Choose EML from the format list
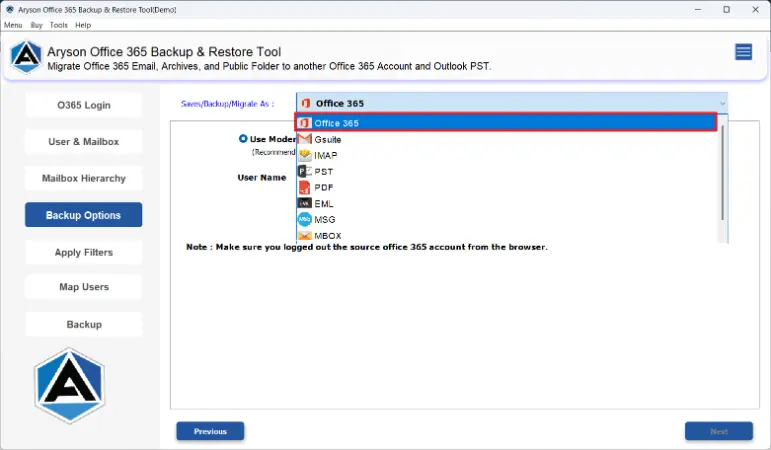The height and width of the screenshot is (450, 771). point(507,203)
